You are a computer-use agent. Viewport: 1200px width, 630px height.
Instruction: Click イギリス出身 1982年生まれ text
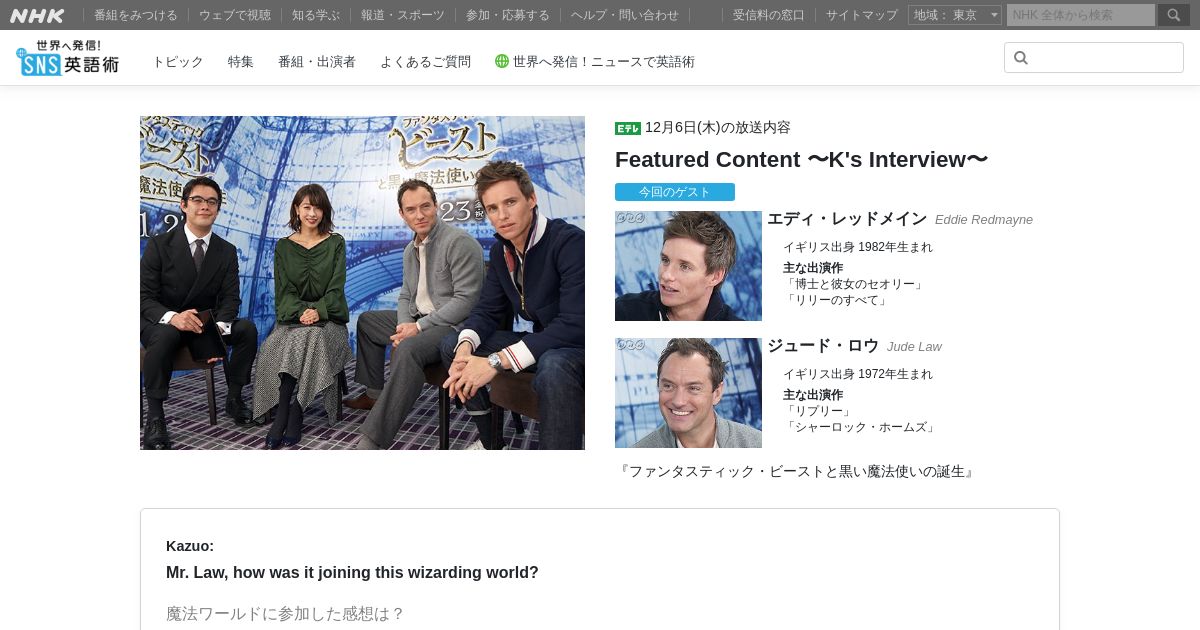pyautogui.click(x=858, y=247)
